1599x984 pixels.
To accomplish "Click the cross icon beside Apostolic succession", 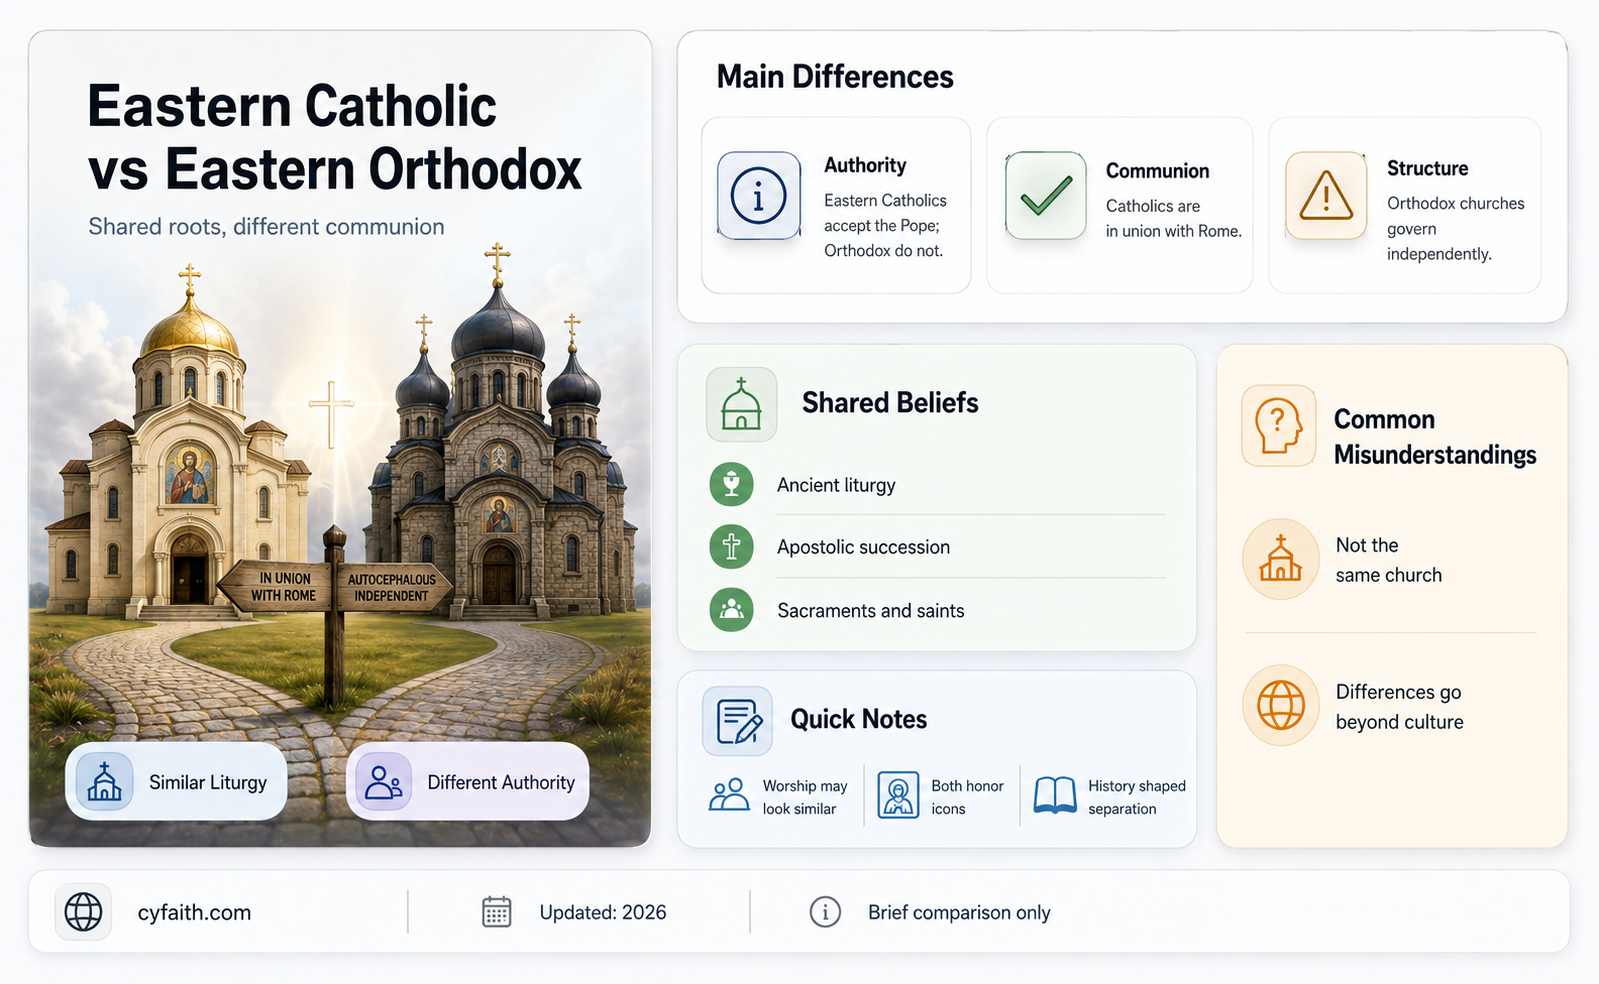I will (x=731, y=547).
